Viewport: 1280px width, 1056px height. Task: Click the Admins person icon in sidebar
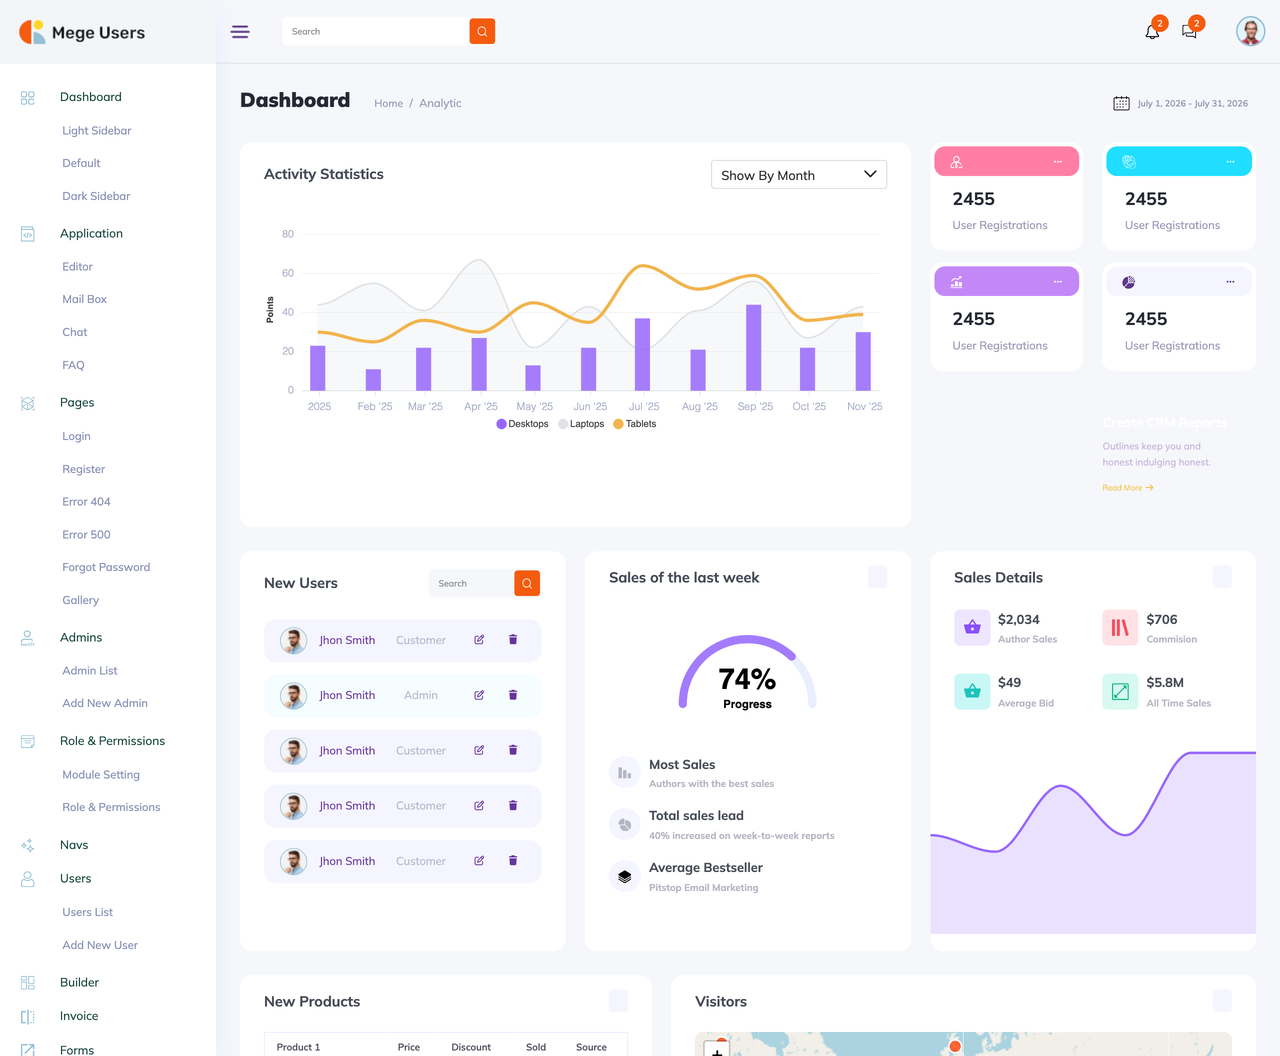pos(28,638)
